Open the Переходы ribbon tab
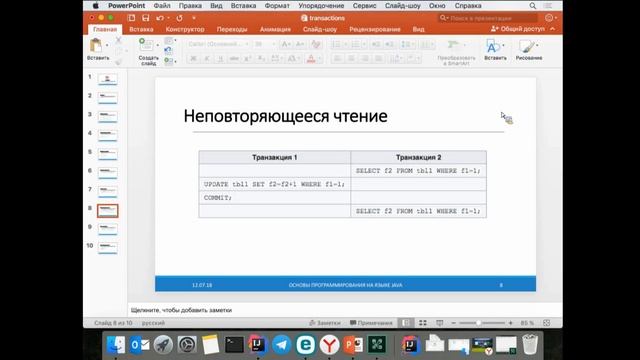The width and height of the screenshot is (640, 360). (x=232, y=29)
